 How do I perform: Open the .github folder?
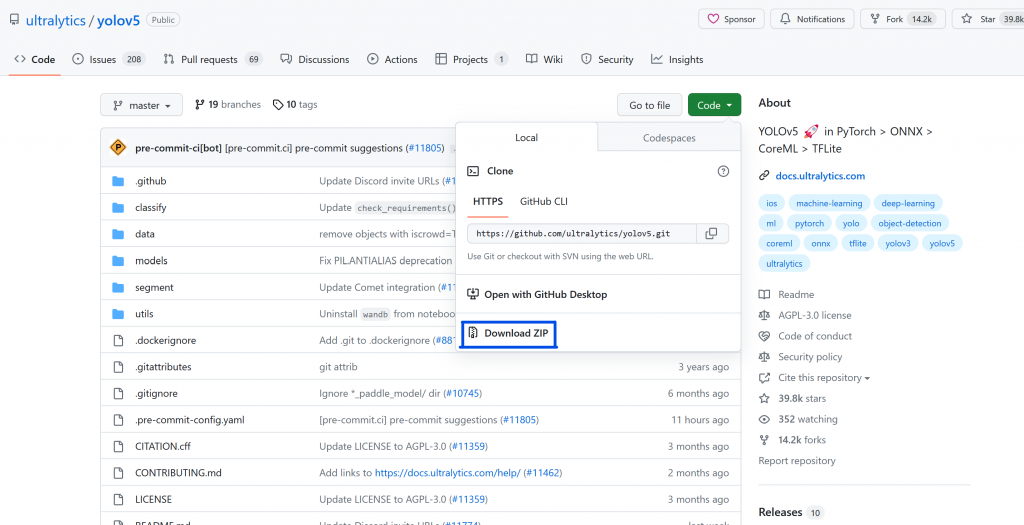(x=151, y=181)
